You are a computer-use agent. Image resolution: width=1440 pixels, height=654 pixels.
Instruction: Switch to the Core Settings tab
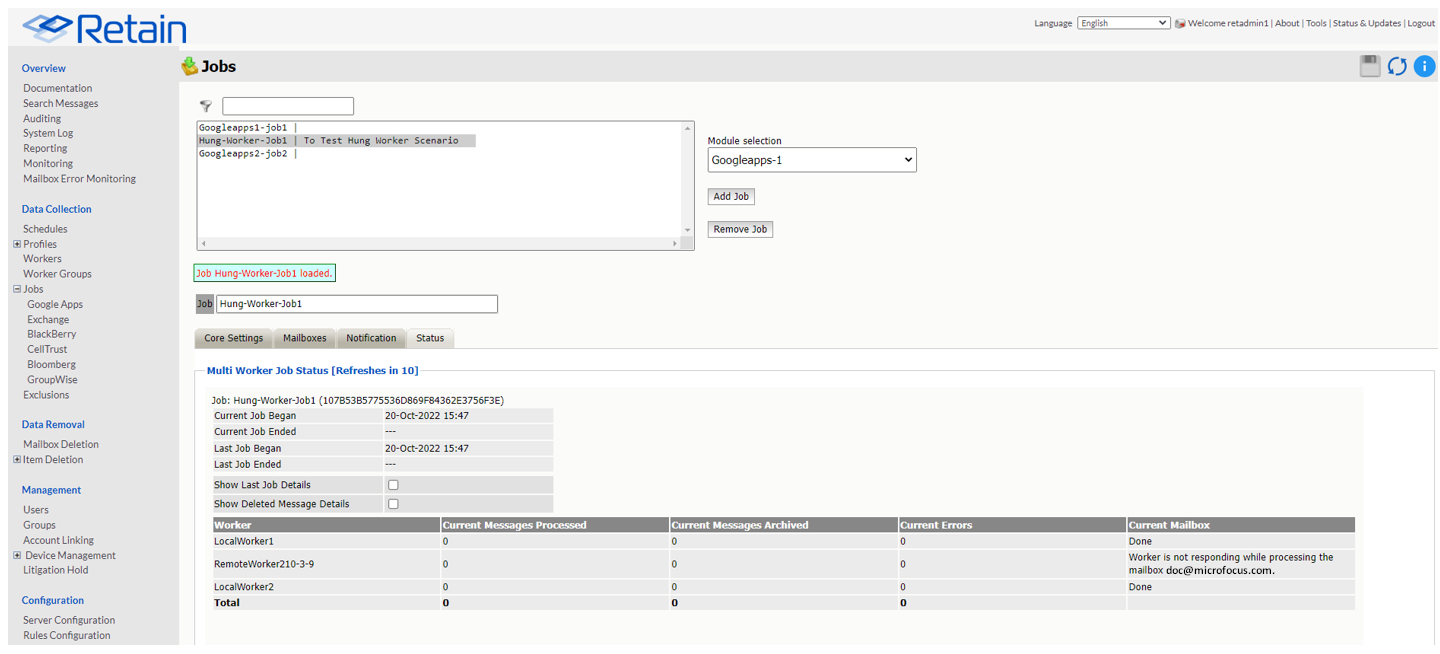[x=233, y=338]
